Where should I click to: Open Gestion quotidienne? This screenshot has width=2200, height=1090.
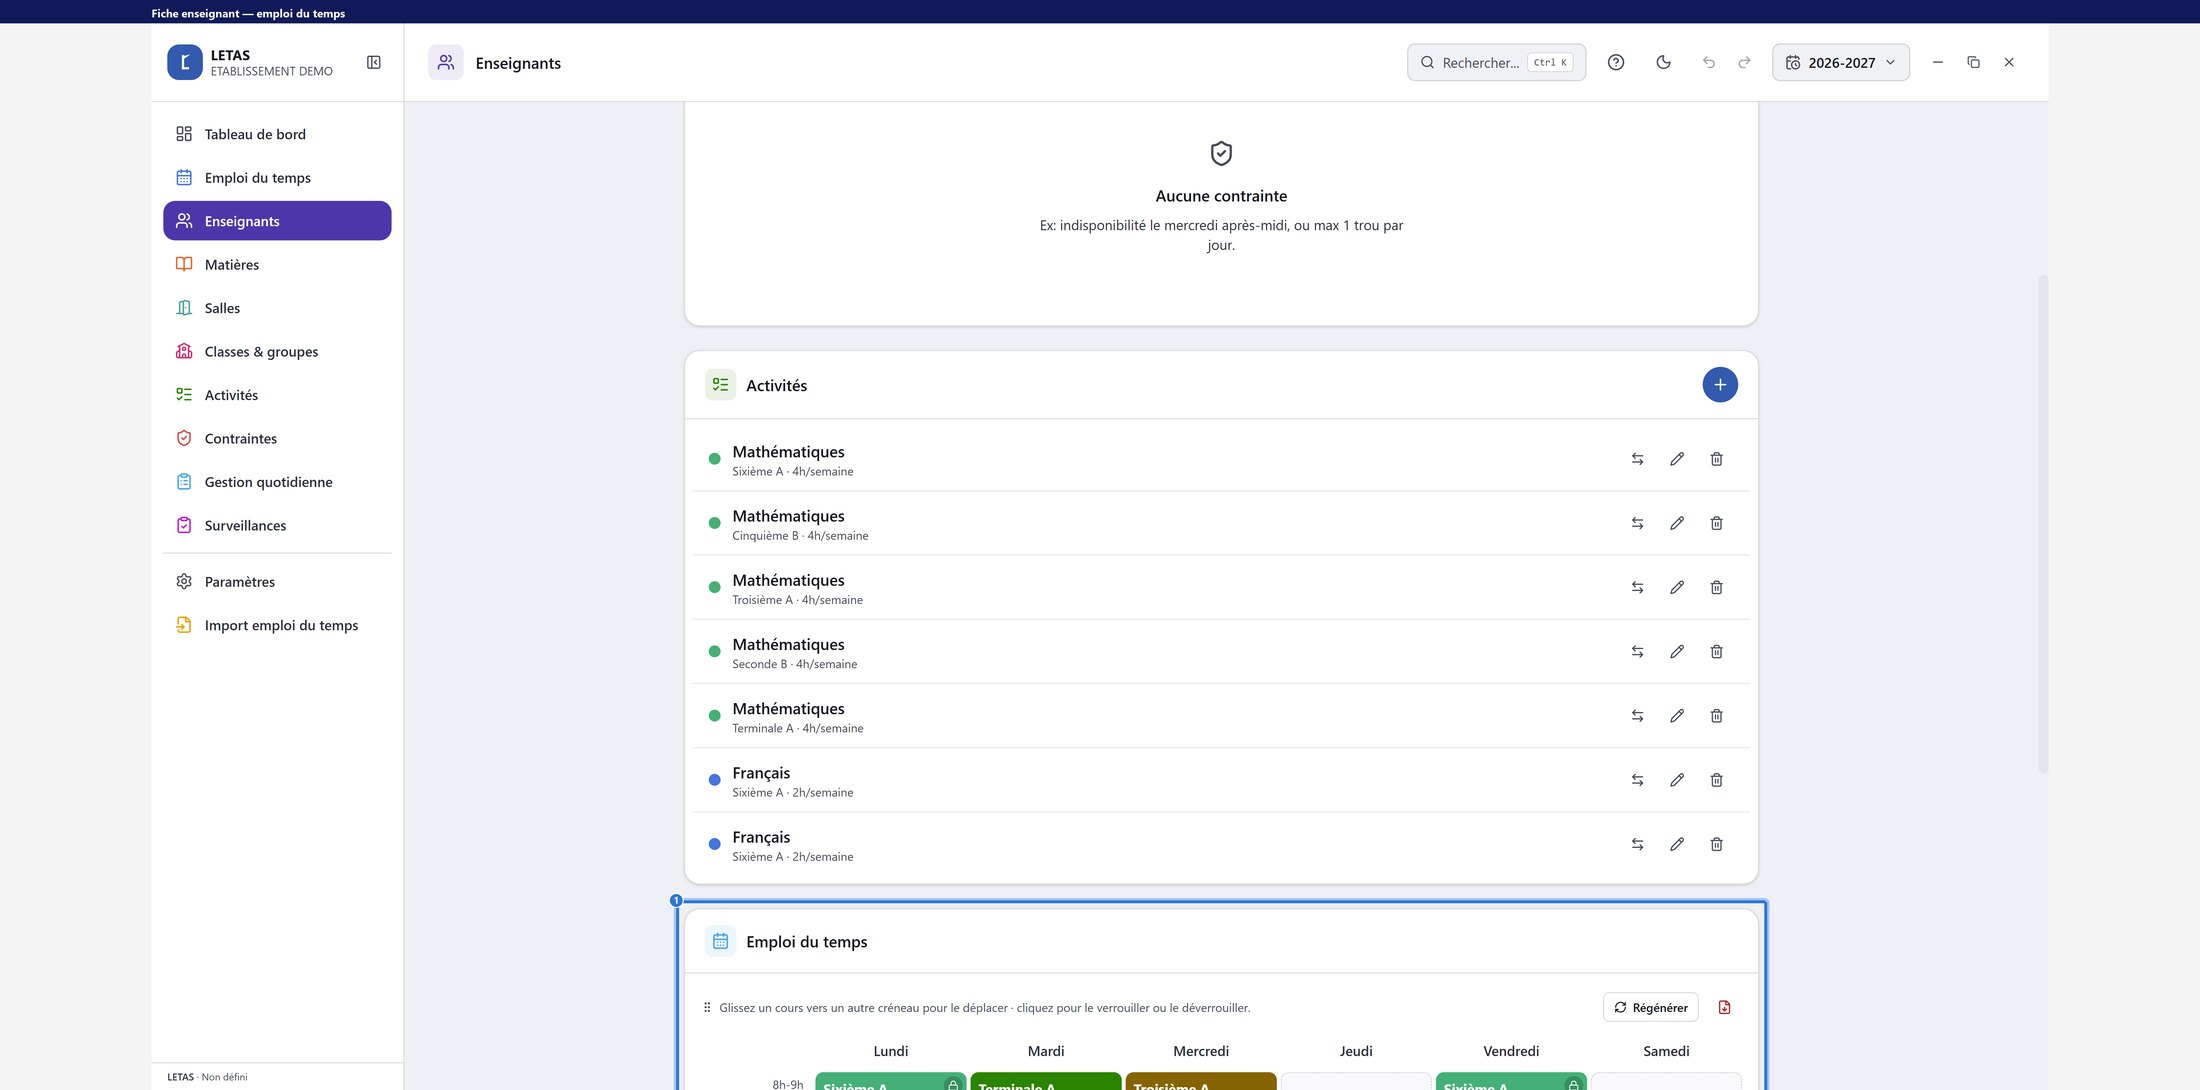(x=277, y=482)
